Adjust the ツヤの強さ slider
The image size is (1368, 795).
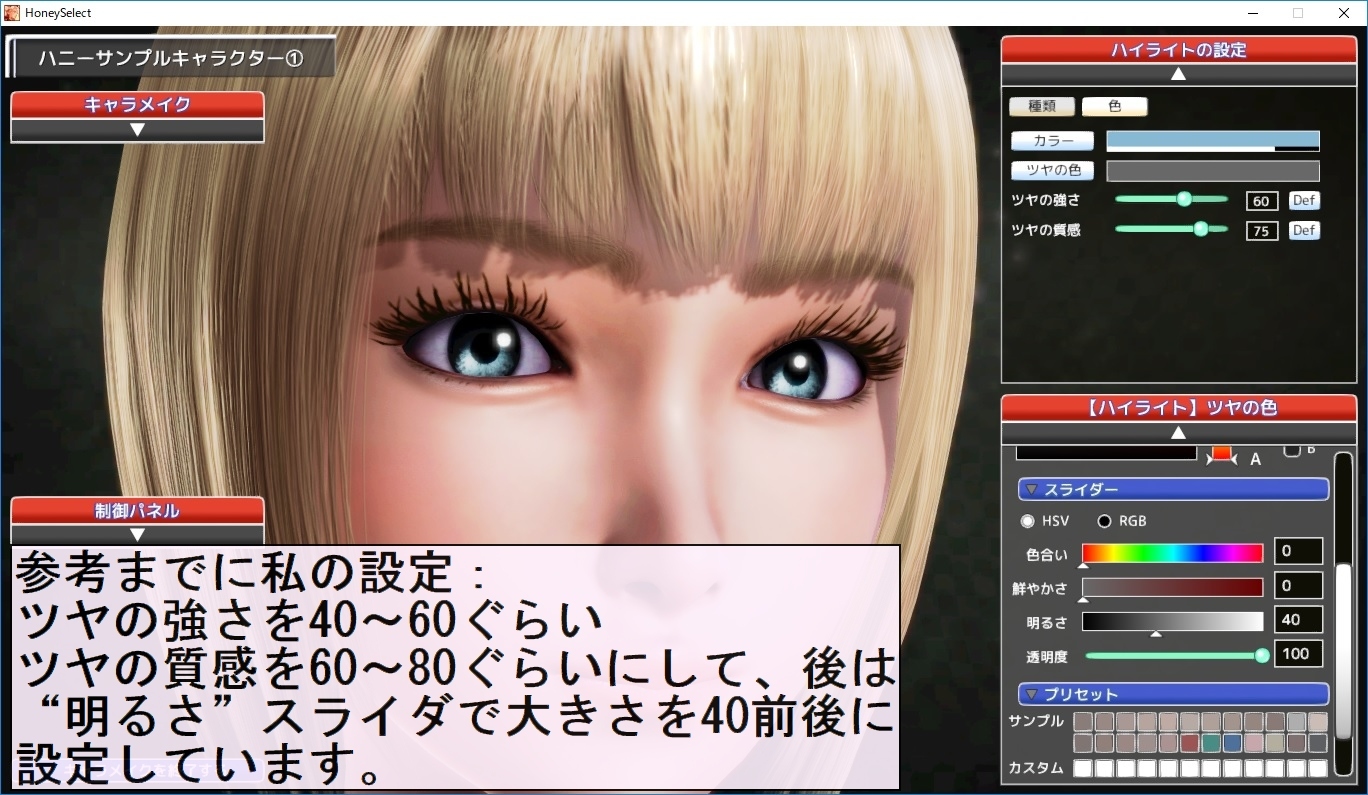(1172, 199)
